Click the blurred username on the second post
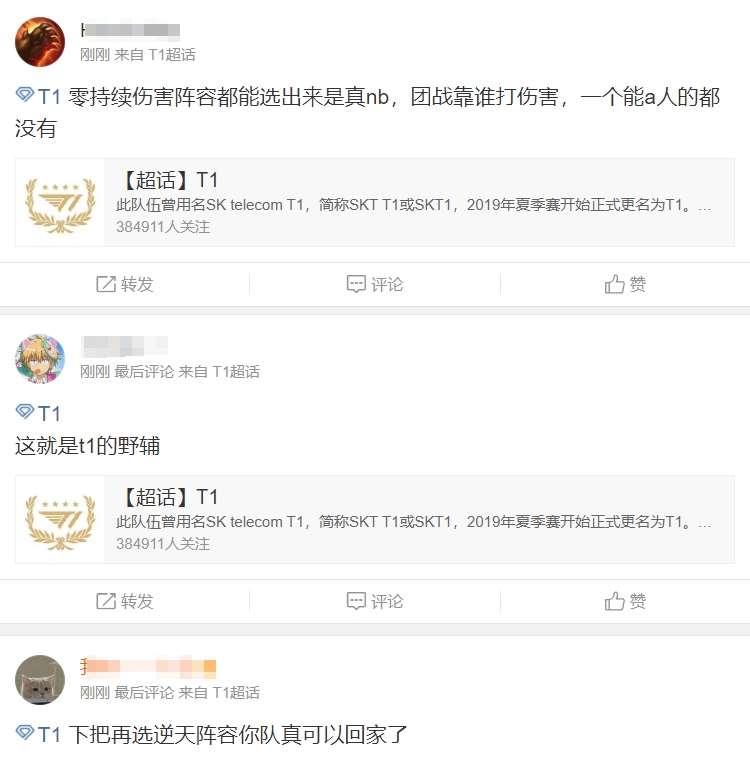 (x=125, y=346)
